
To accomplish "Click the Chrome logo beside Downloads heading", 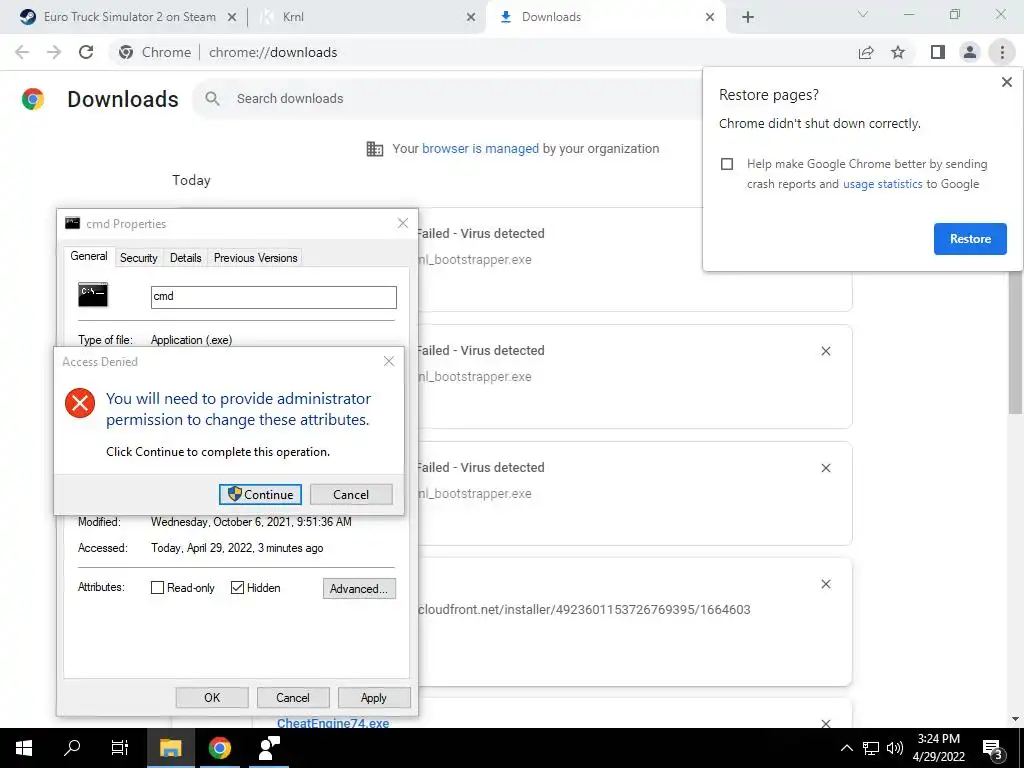I will [x=33, y=99].
